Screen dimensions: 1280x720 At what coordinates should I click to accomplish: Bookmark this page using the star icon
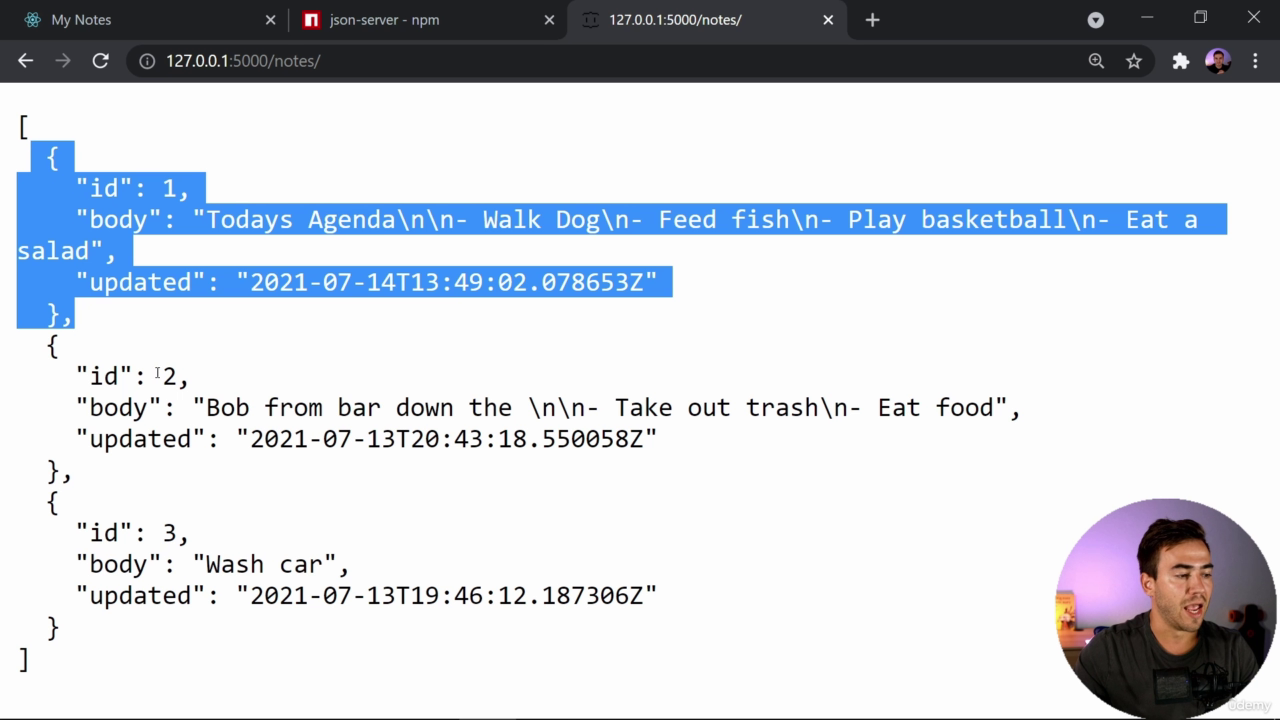pos(1134,61)
